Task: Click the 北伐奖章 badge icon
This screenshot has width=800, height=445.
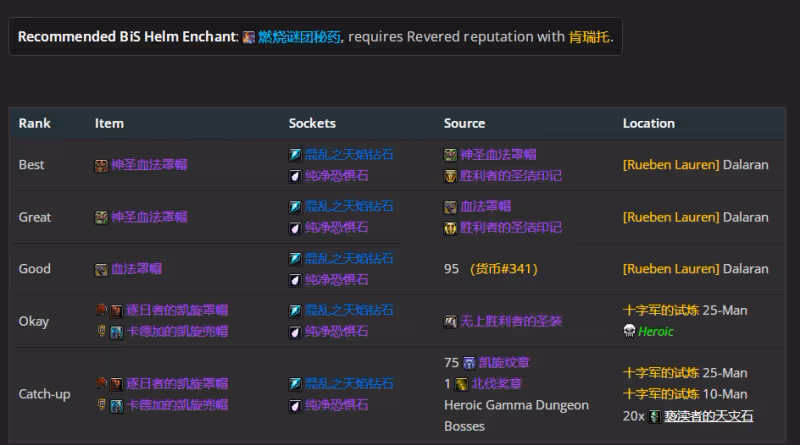Action: (x=461, y=384)
